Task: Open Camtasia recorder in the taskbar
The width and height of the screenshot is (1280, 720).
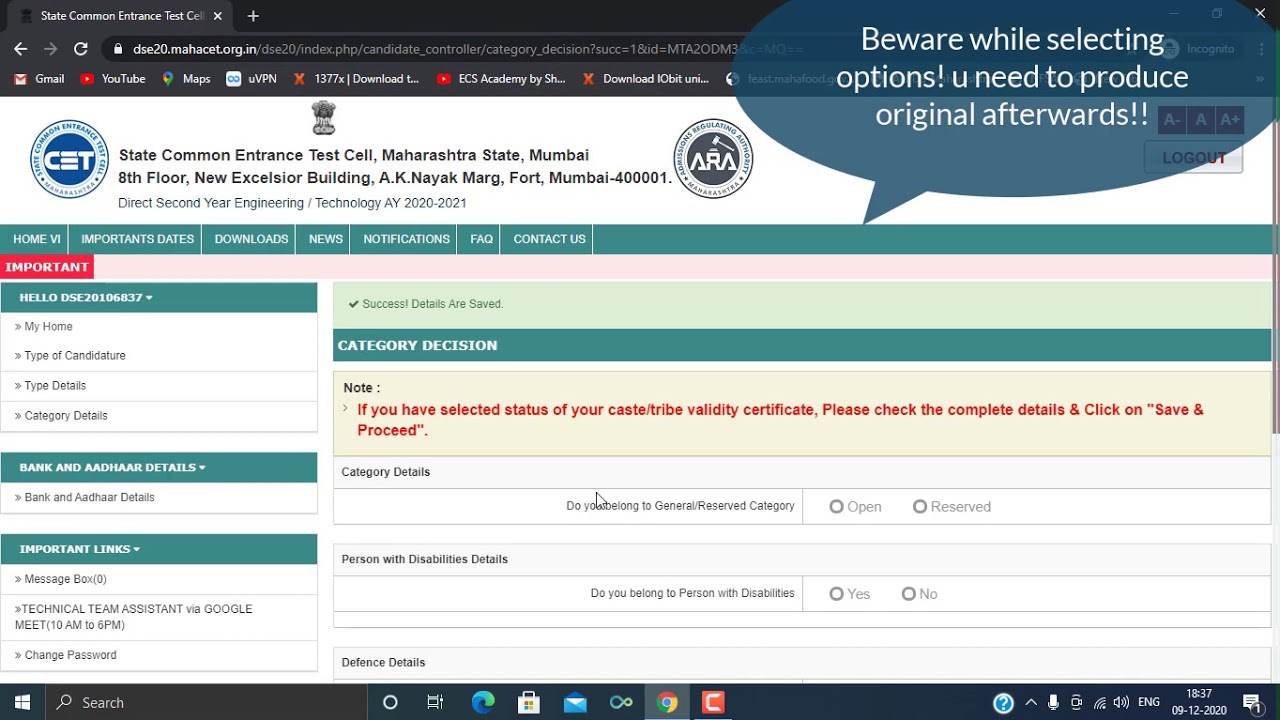Action: point(713,702)
